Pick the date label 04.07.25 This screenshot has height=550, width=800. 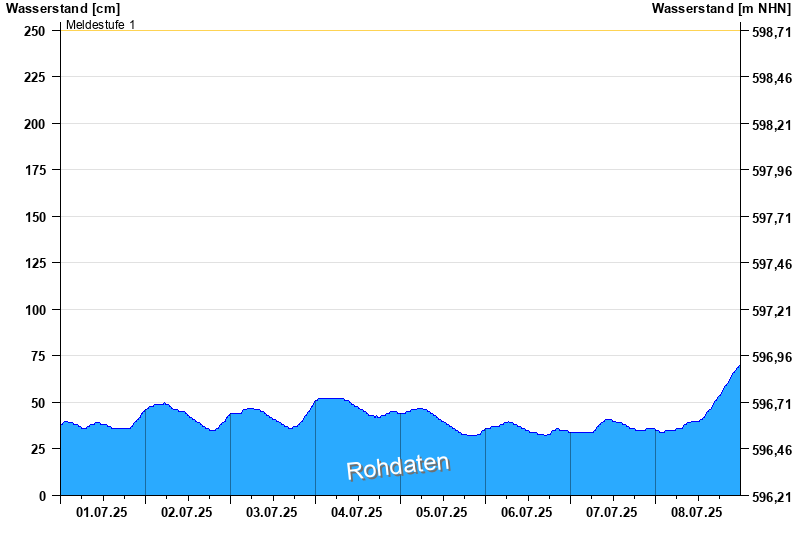point(357,512)
